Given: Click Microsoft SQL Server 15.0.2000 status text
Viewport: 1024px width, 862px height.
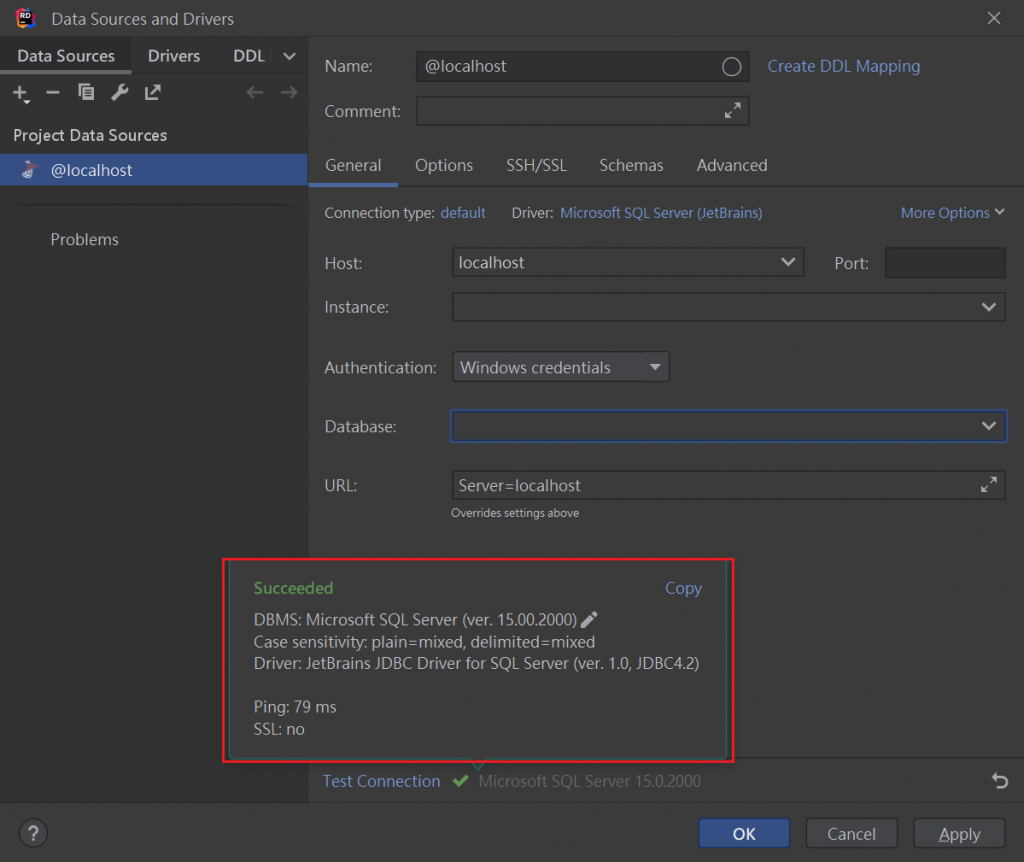Looking at the screenshot, I should tap(589, 781).
